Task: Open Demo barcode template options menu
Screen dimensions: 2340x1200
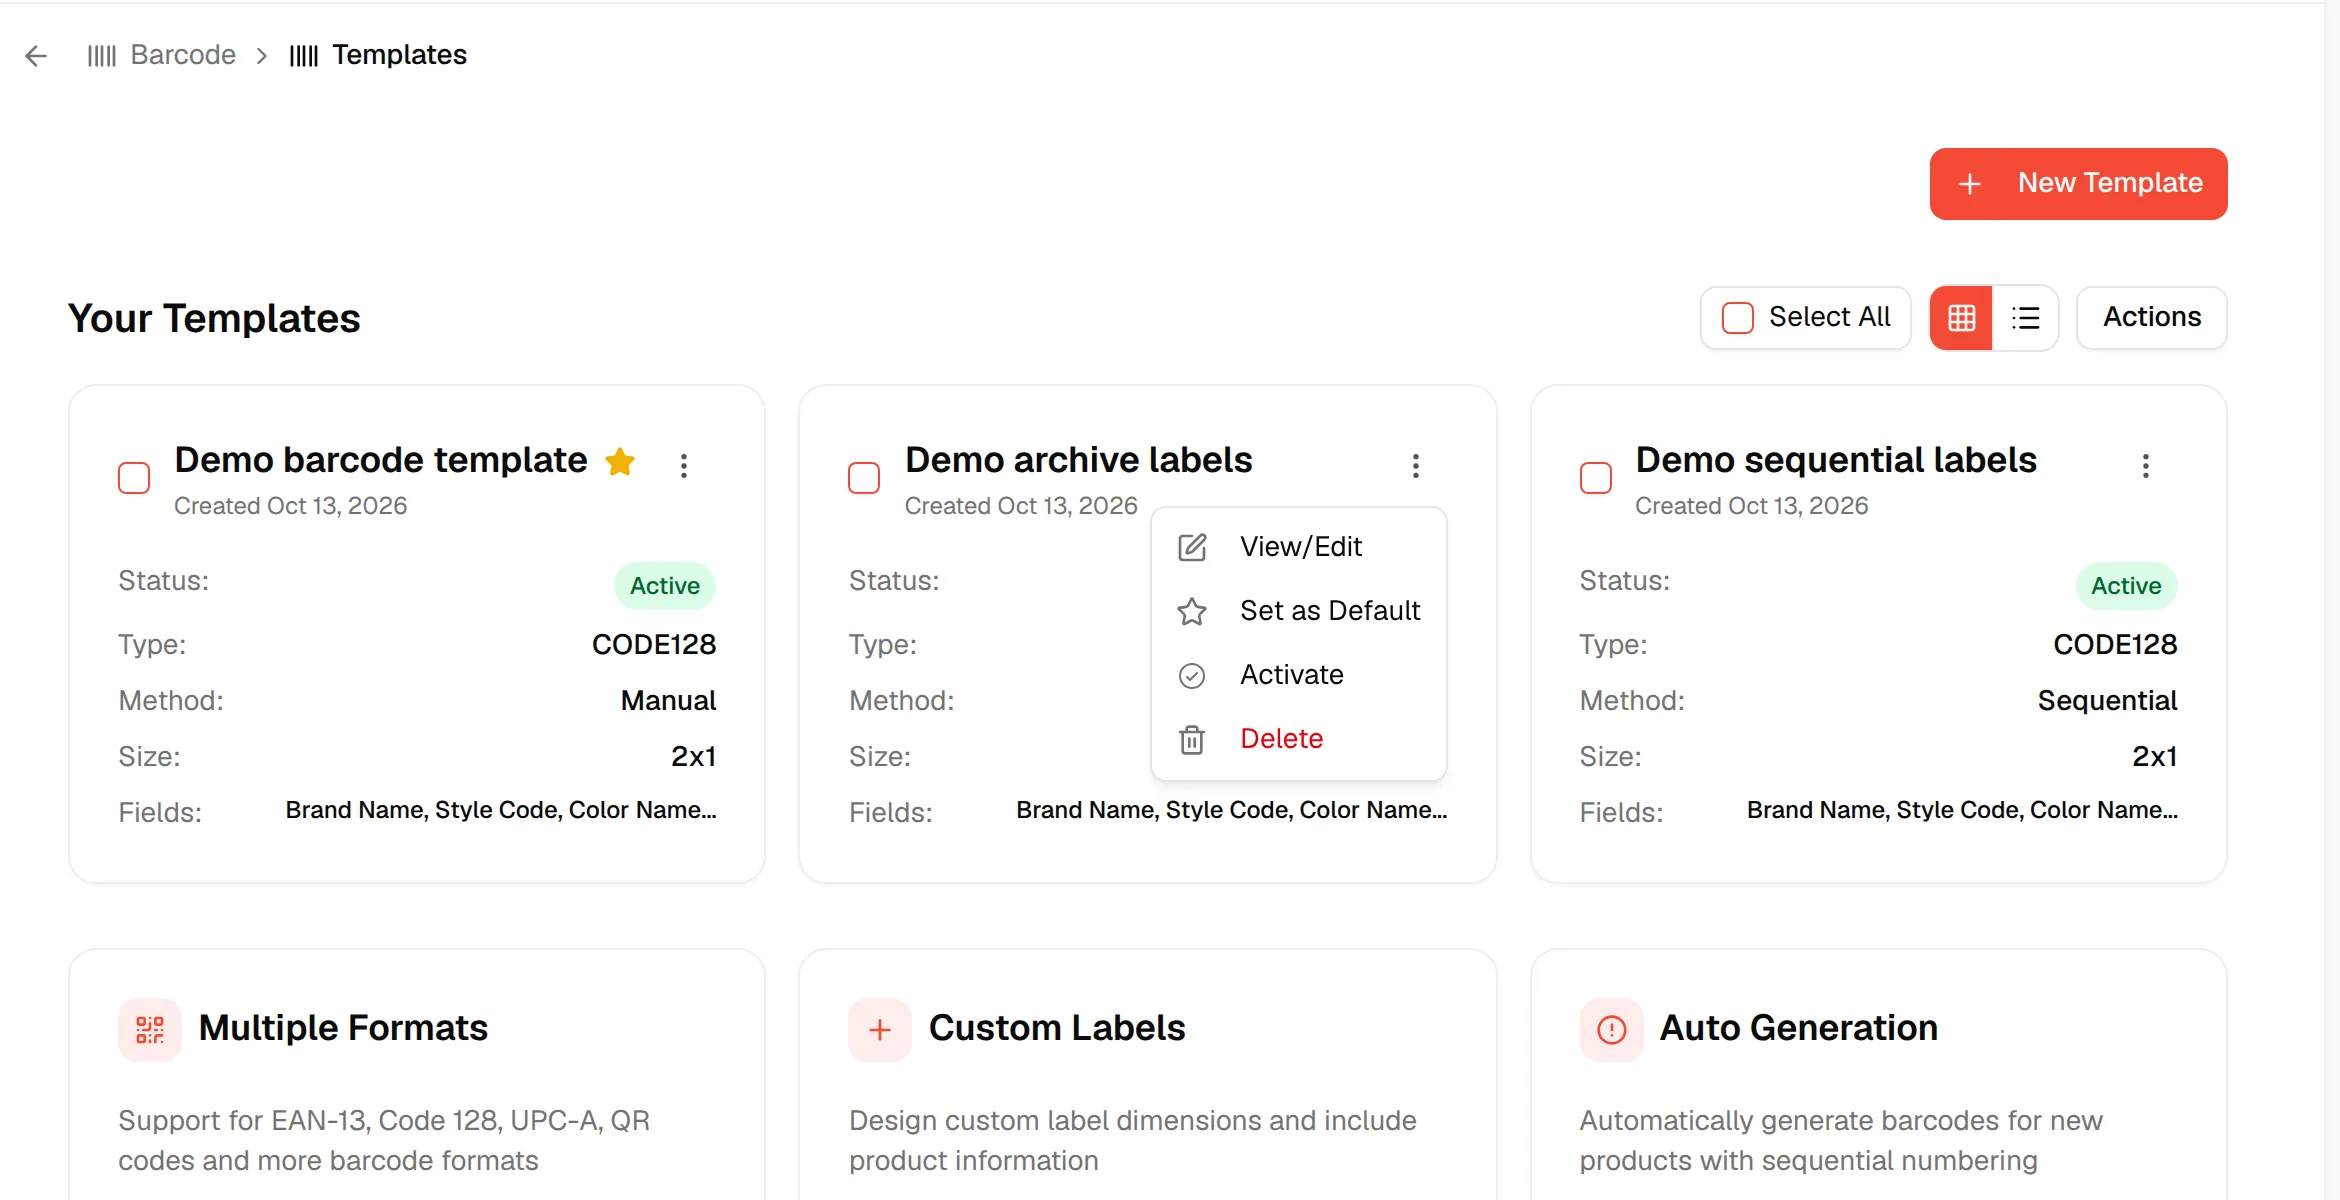Action: (684, 466)
